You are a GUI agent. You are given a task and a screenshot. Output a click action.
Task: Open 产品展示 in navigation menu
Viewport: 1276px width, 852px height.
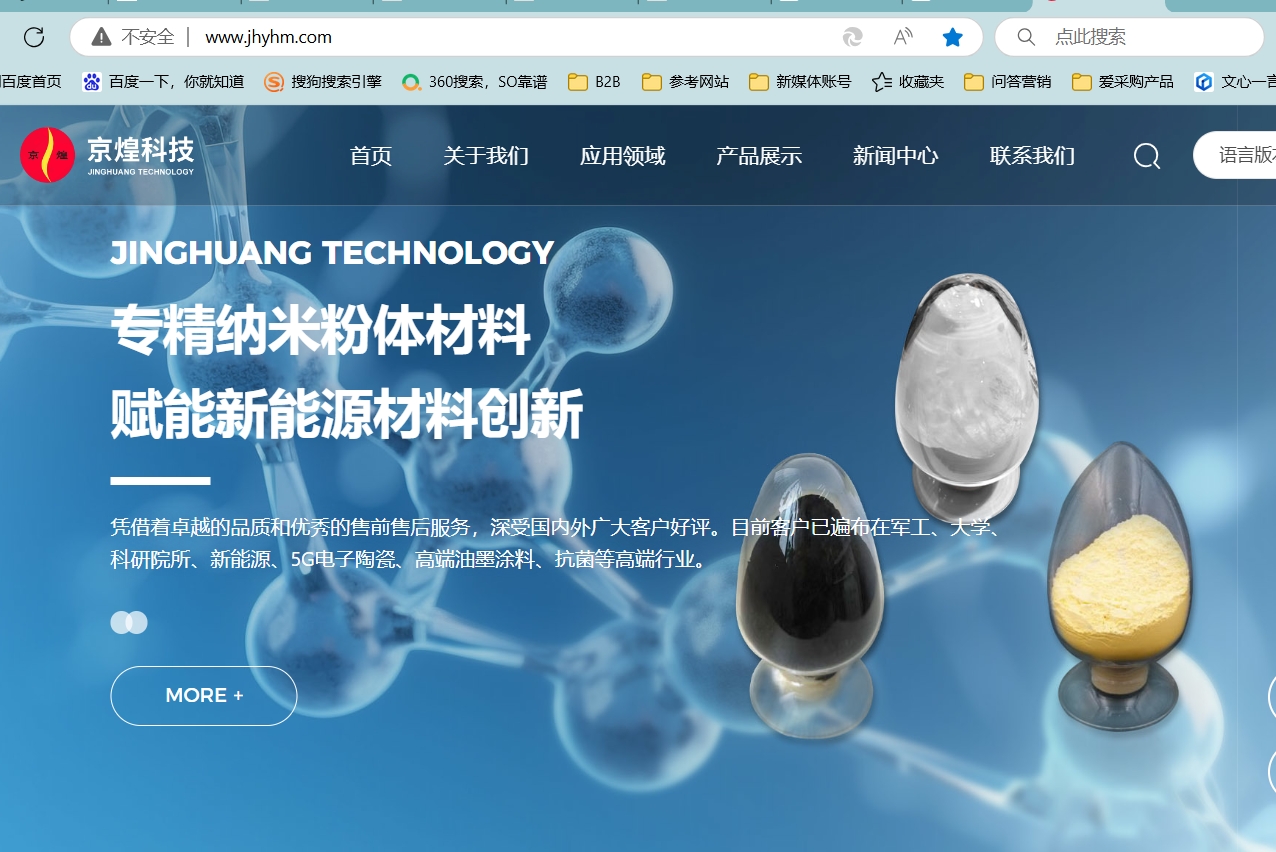click(x=759, y=156)
